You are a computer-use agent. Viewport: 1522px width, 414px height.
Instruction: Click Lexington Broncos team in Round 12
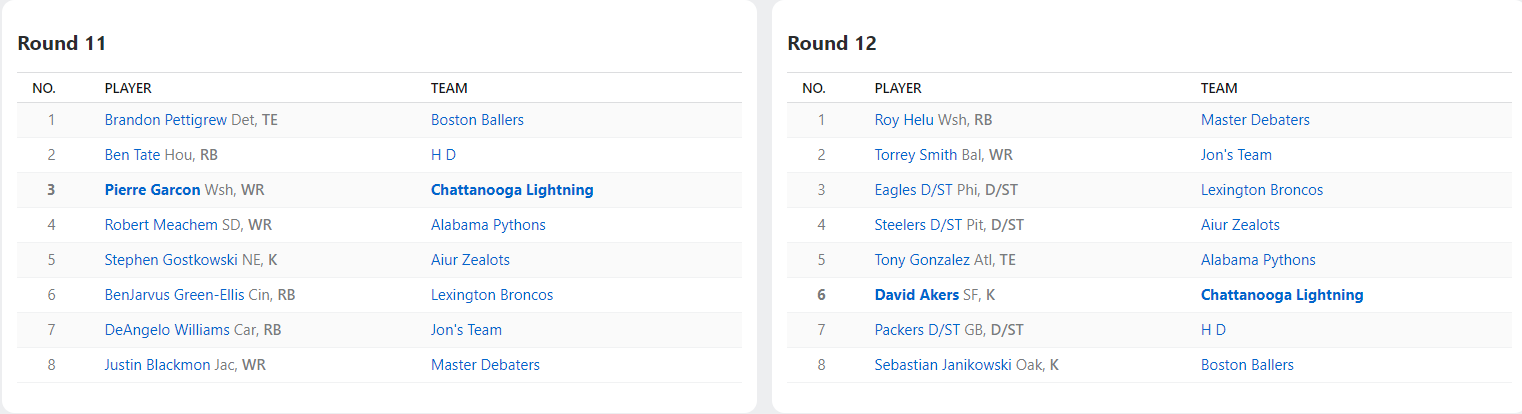click(x=1262, y=190)
